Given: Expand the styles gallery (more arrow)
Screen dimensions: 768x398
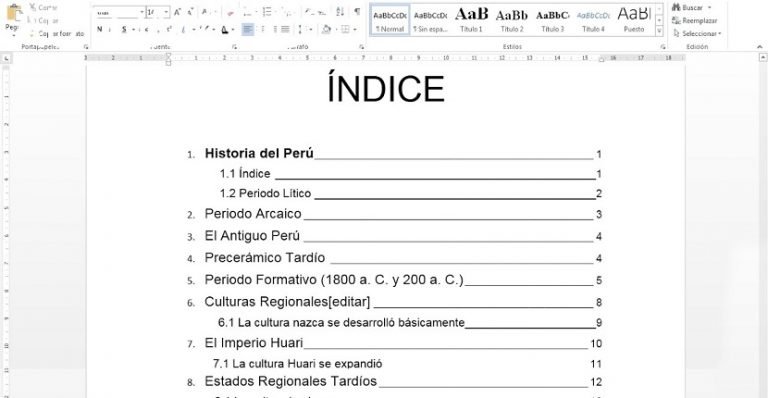Looking at the screenshot, I should click(x=659, y=31).
